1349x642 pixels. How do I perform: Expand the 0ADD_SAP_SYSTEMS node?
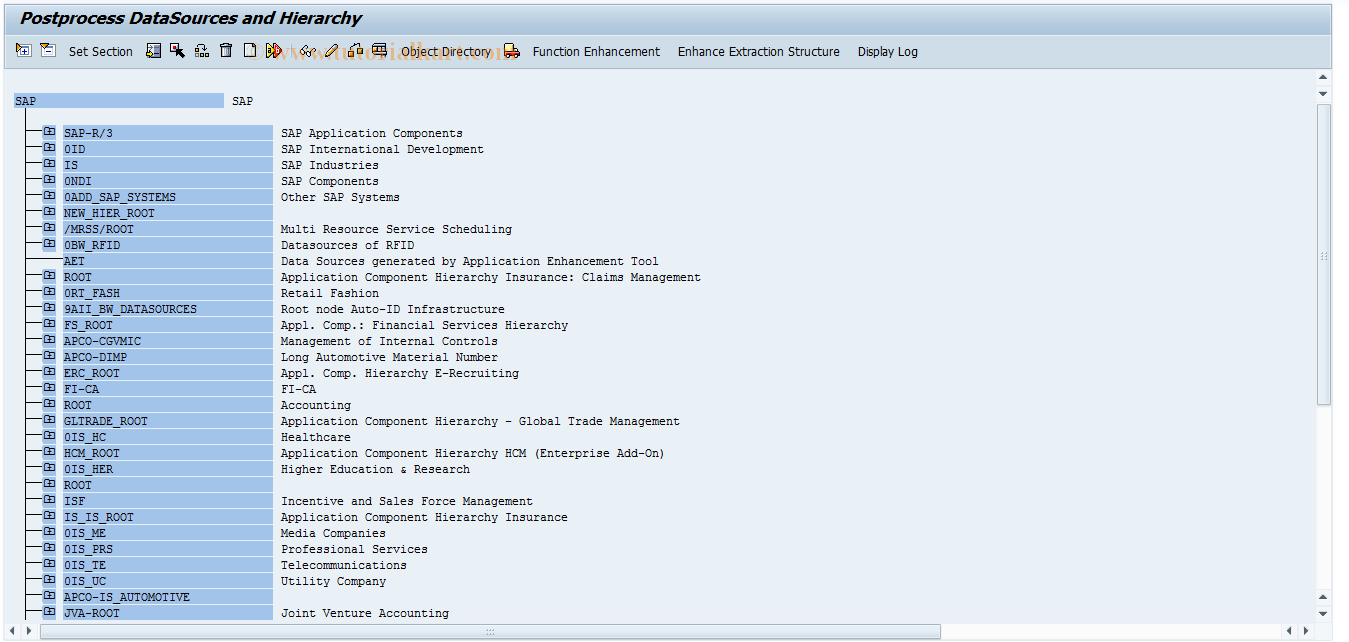[49, 196]
